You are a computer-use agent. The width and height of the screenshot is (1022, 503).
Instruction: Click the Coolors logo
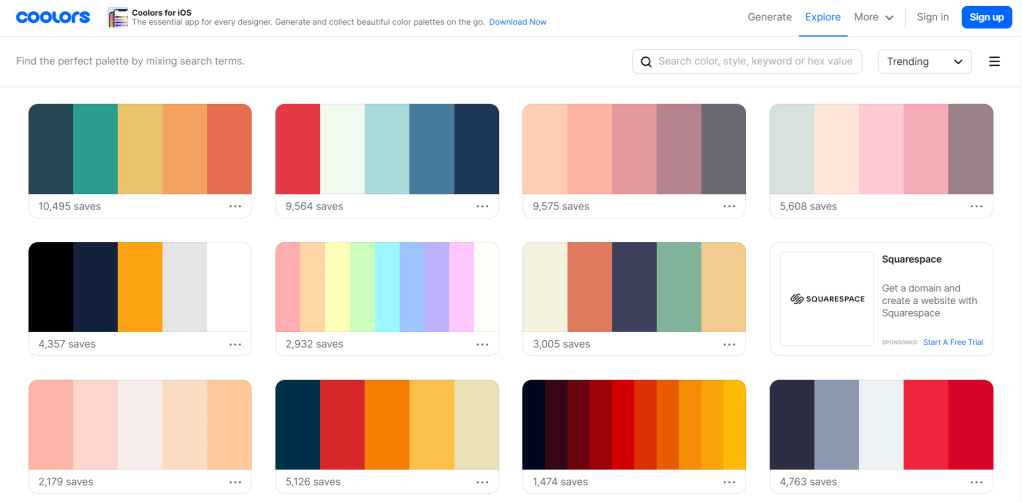coord(53,17)
